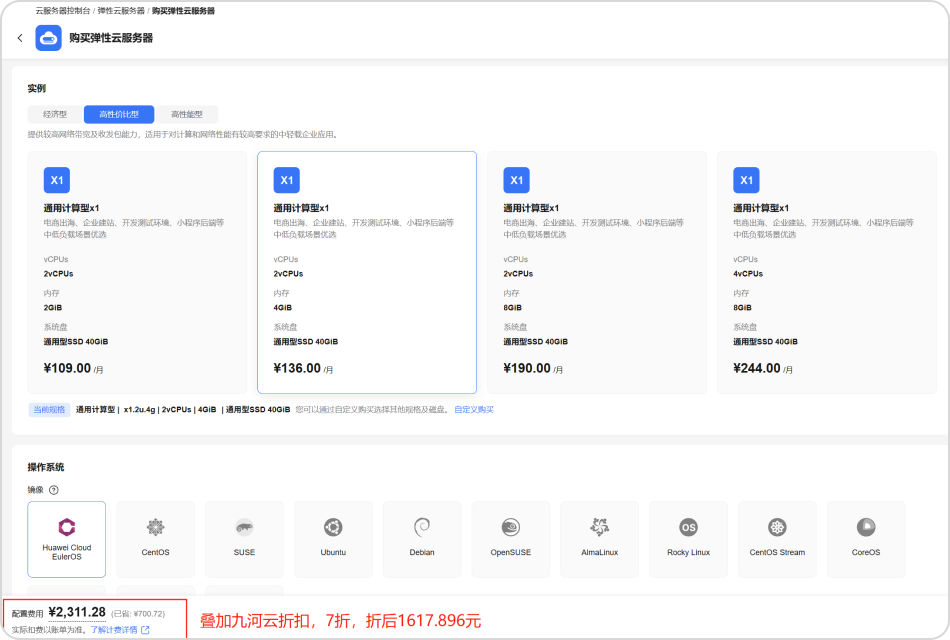
Task: Click the 操作系统 section heading
Action: (45, 467)
